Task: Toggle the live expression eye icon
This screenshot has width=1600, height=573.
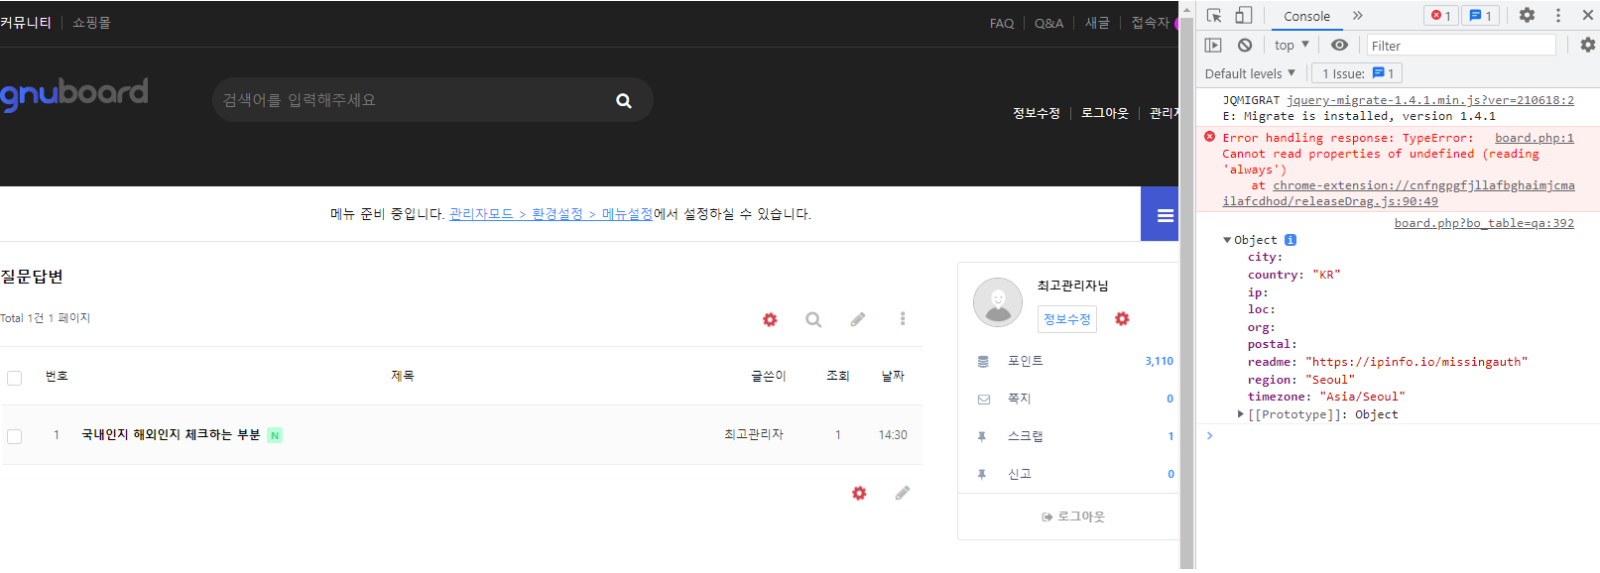Action: point(1339,45)
